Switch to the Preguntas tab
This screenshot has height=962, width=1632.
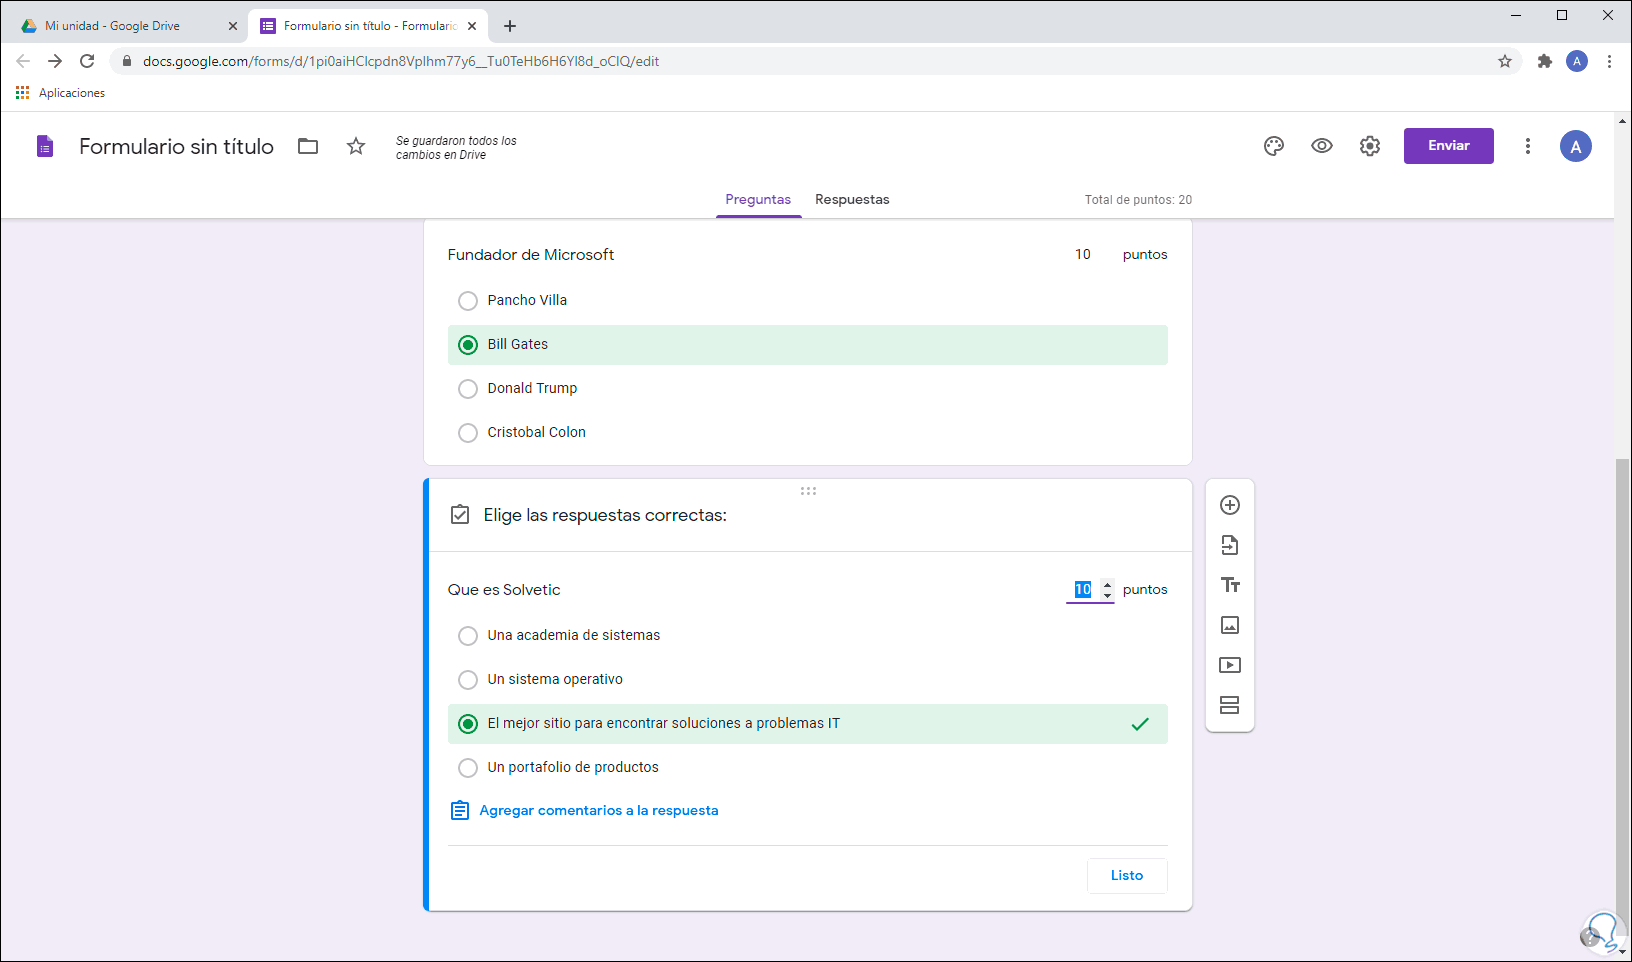pos(758,199)
